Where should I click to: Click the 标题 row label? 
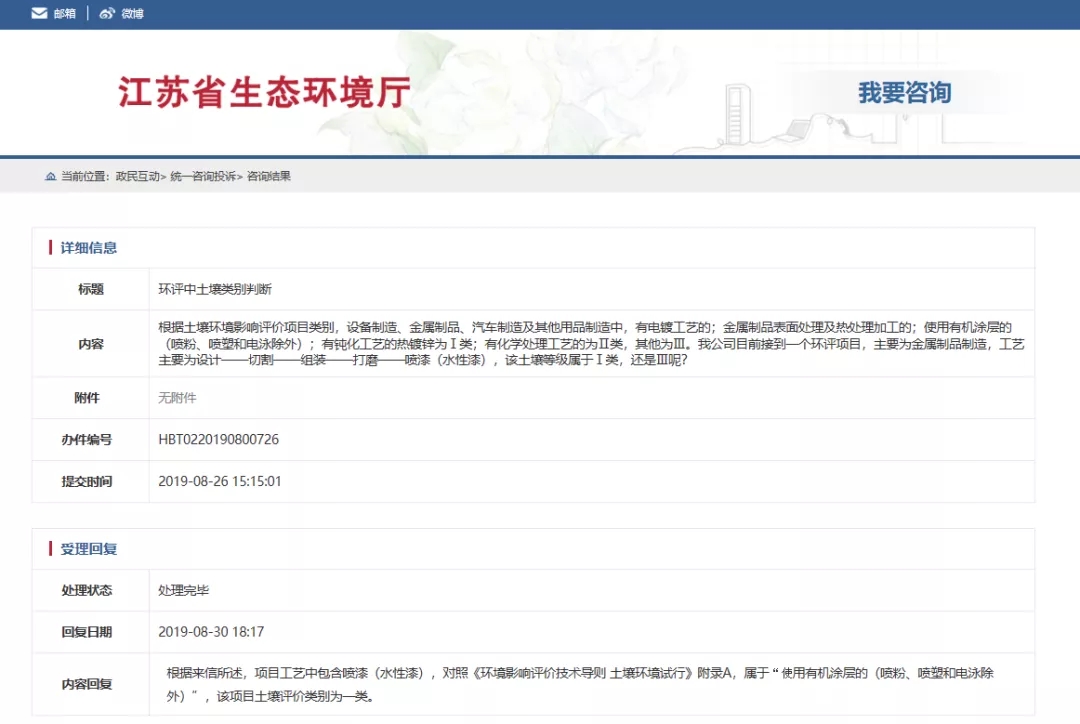[91, 289]
